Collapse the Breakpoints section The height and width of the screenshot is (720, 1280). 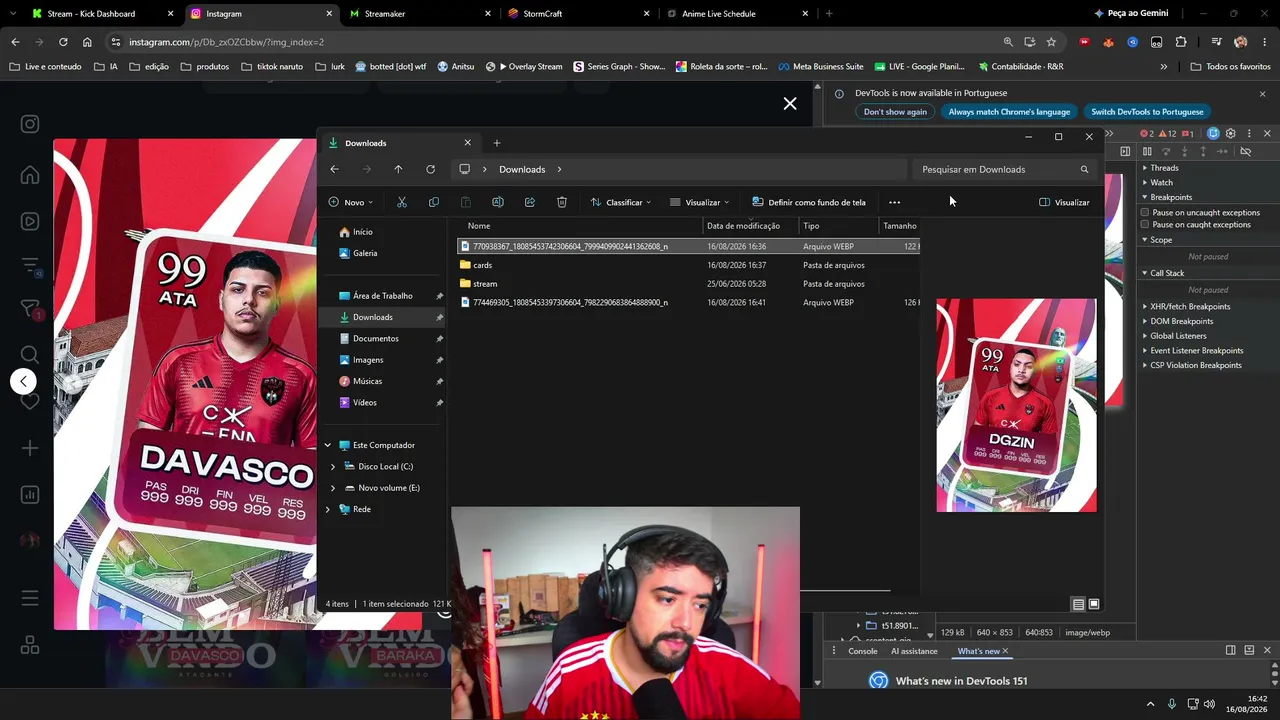click(1171, 197)
